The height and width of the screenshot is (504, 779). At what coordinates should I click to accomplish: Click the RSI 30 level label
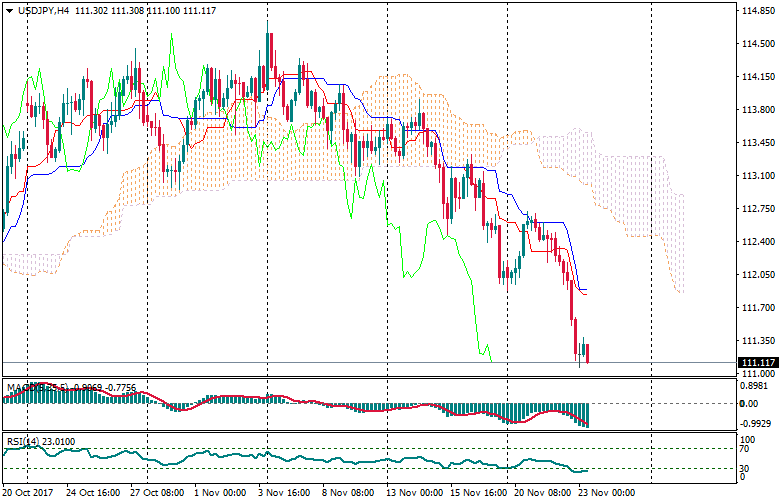click(745, 468)
